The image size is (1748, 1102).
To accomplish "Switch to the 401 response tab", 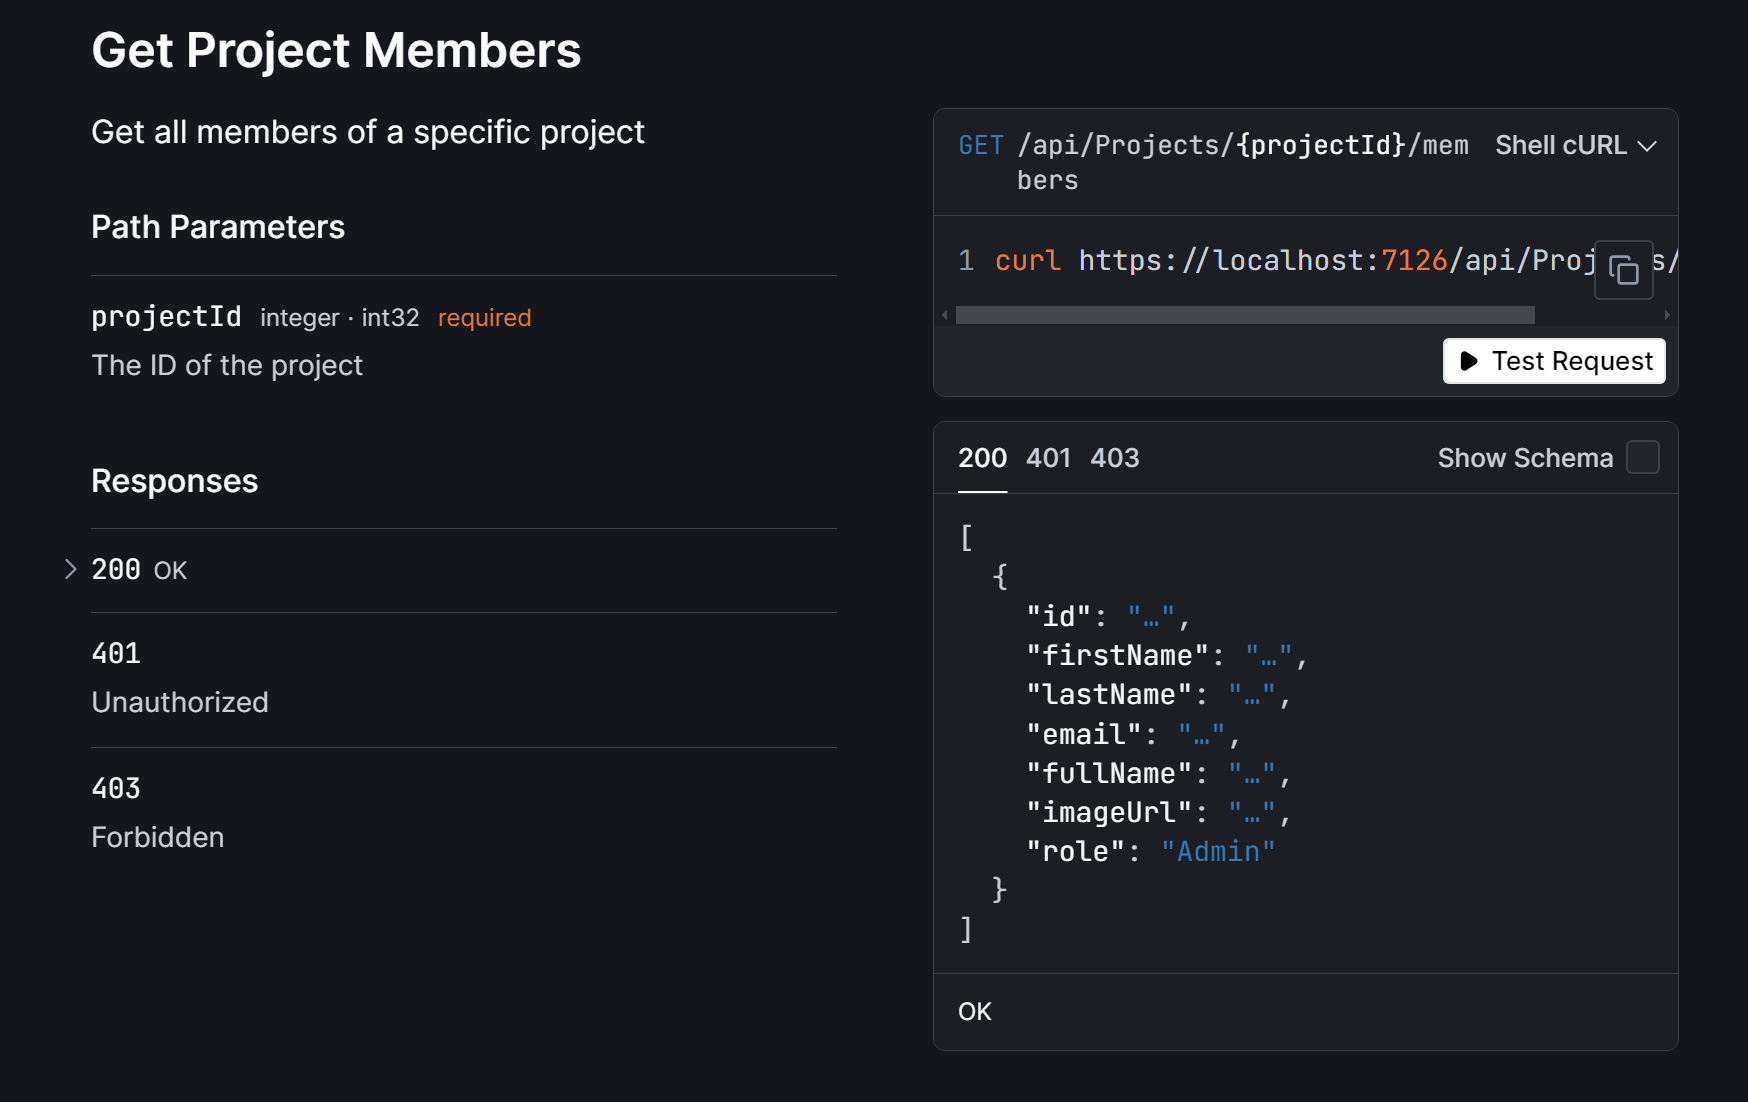I will [x=1048, y=458].
